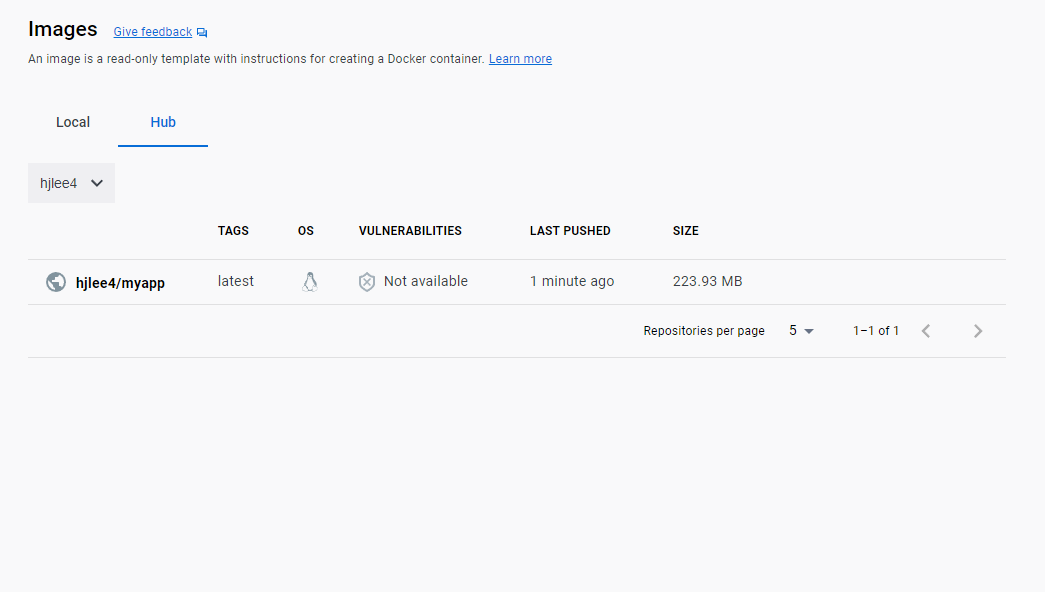This screenshot has width=1045, height=592.
Task: Click the LAST PUSHED column header
Action: tap(570, 231)
